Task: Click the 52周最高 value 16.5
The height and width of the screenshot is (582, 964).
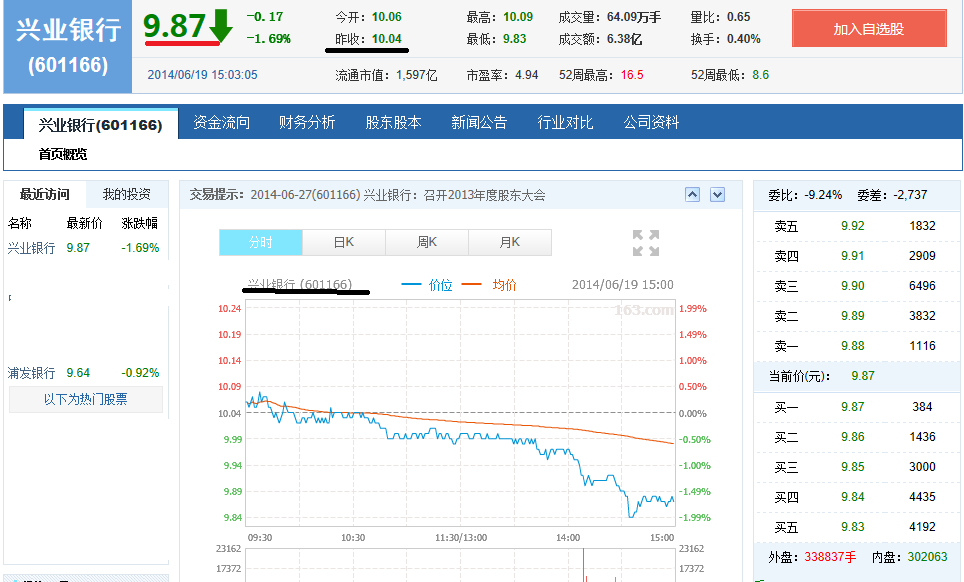Action: coord(632,75)
